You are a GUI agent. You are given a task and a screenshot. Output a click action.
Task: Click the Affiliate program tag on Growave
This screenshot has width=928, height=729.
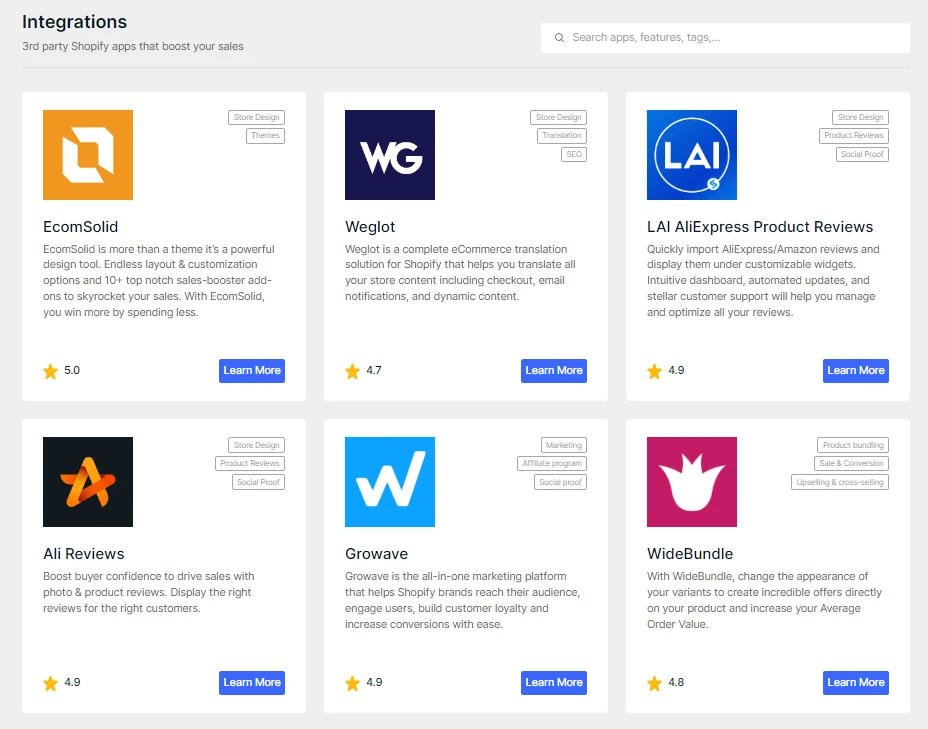tap(552, 463)
